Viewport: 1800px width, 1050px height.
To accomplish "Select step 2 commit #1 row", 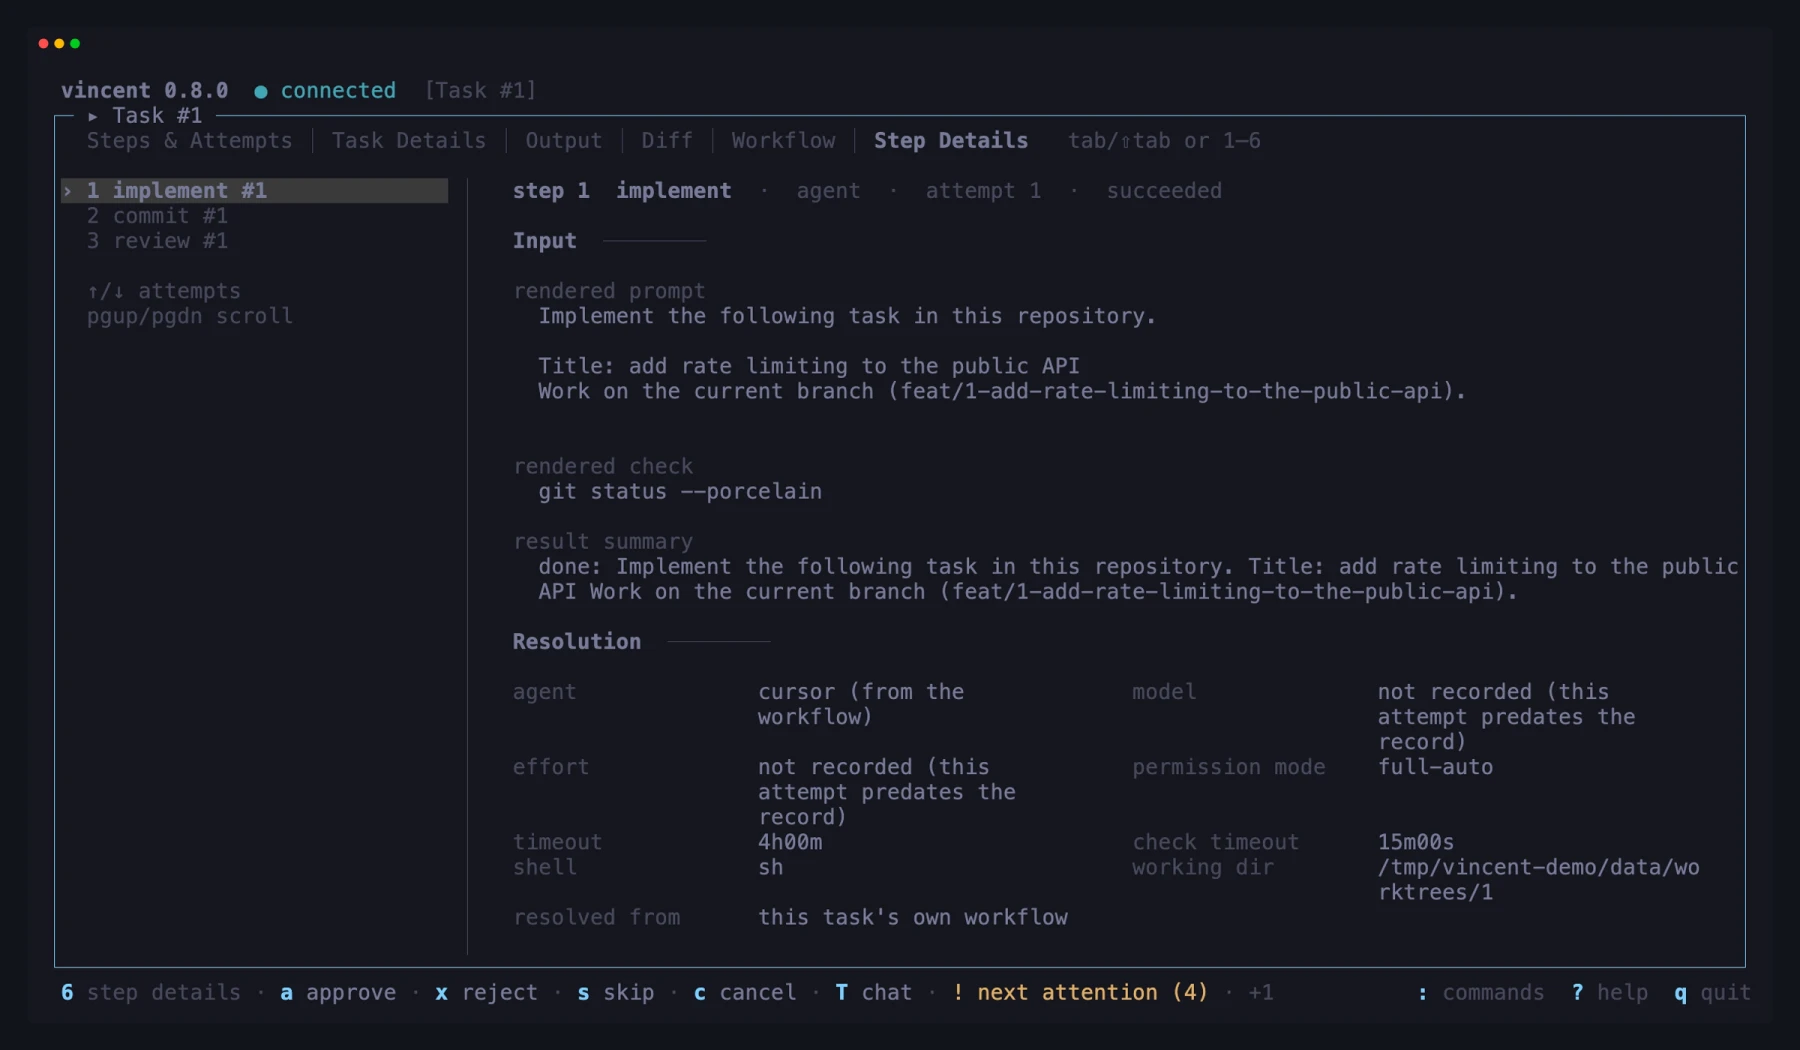I will coord(157,216).
